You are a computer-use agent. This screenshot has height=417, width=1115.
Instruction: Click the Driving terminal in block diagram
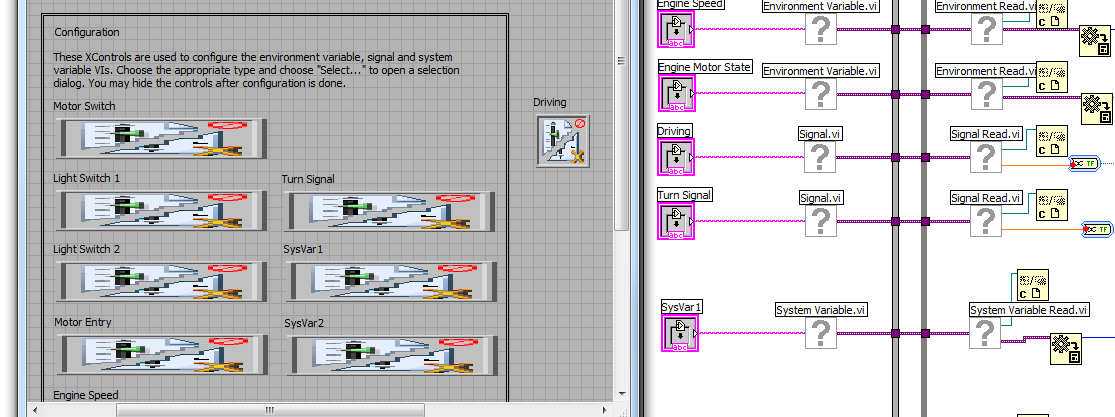coord(676,157)
